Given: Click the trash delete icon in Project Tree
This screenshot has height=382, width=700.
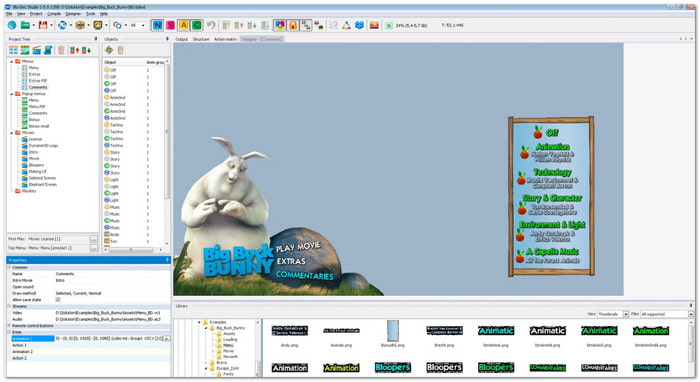Looking at the screenshot, I should click(x=62, y=50).
